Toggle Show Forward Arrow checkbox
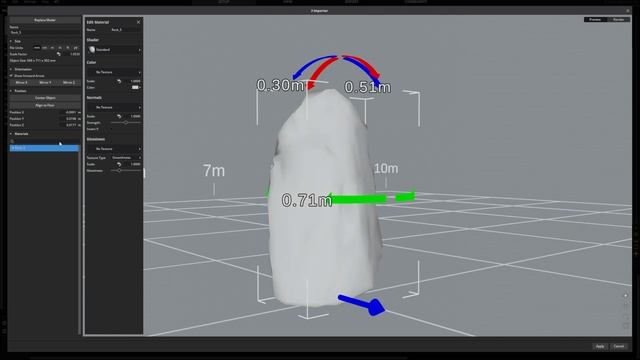Viewport: 640px width, 360px height. coord(11,76)
